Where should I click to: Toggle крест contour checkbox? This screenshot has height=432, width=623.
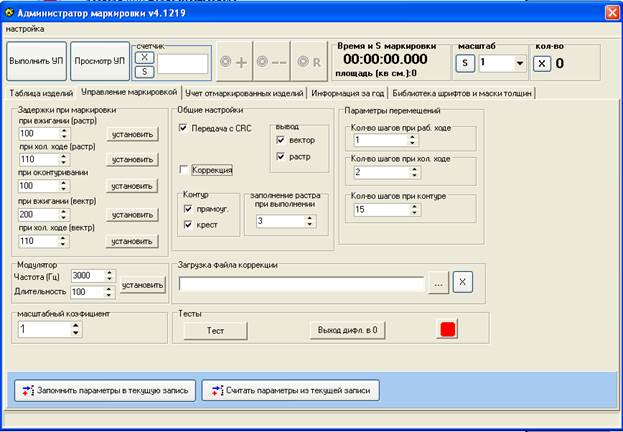(x=188, y=225)
